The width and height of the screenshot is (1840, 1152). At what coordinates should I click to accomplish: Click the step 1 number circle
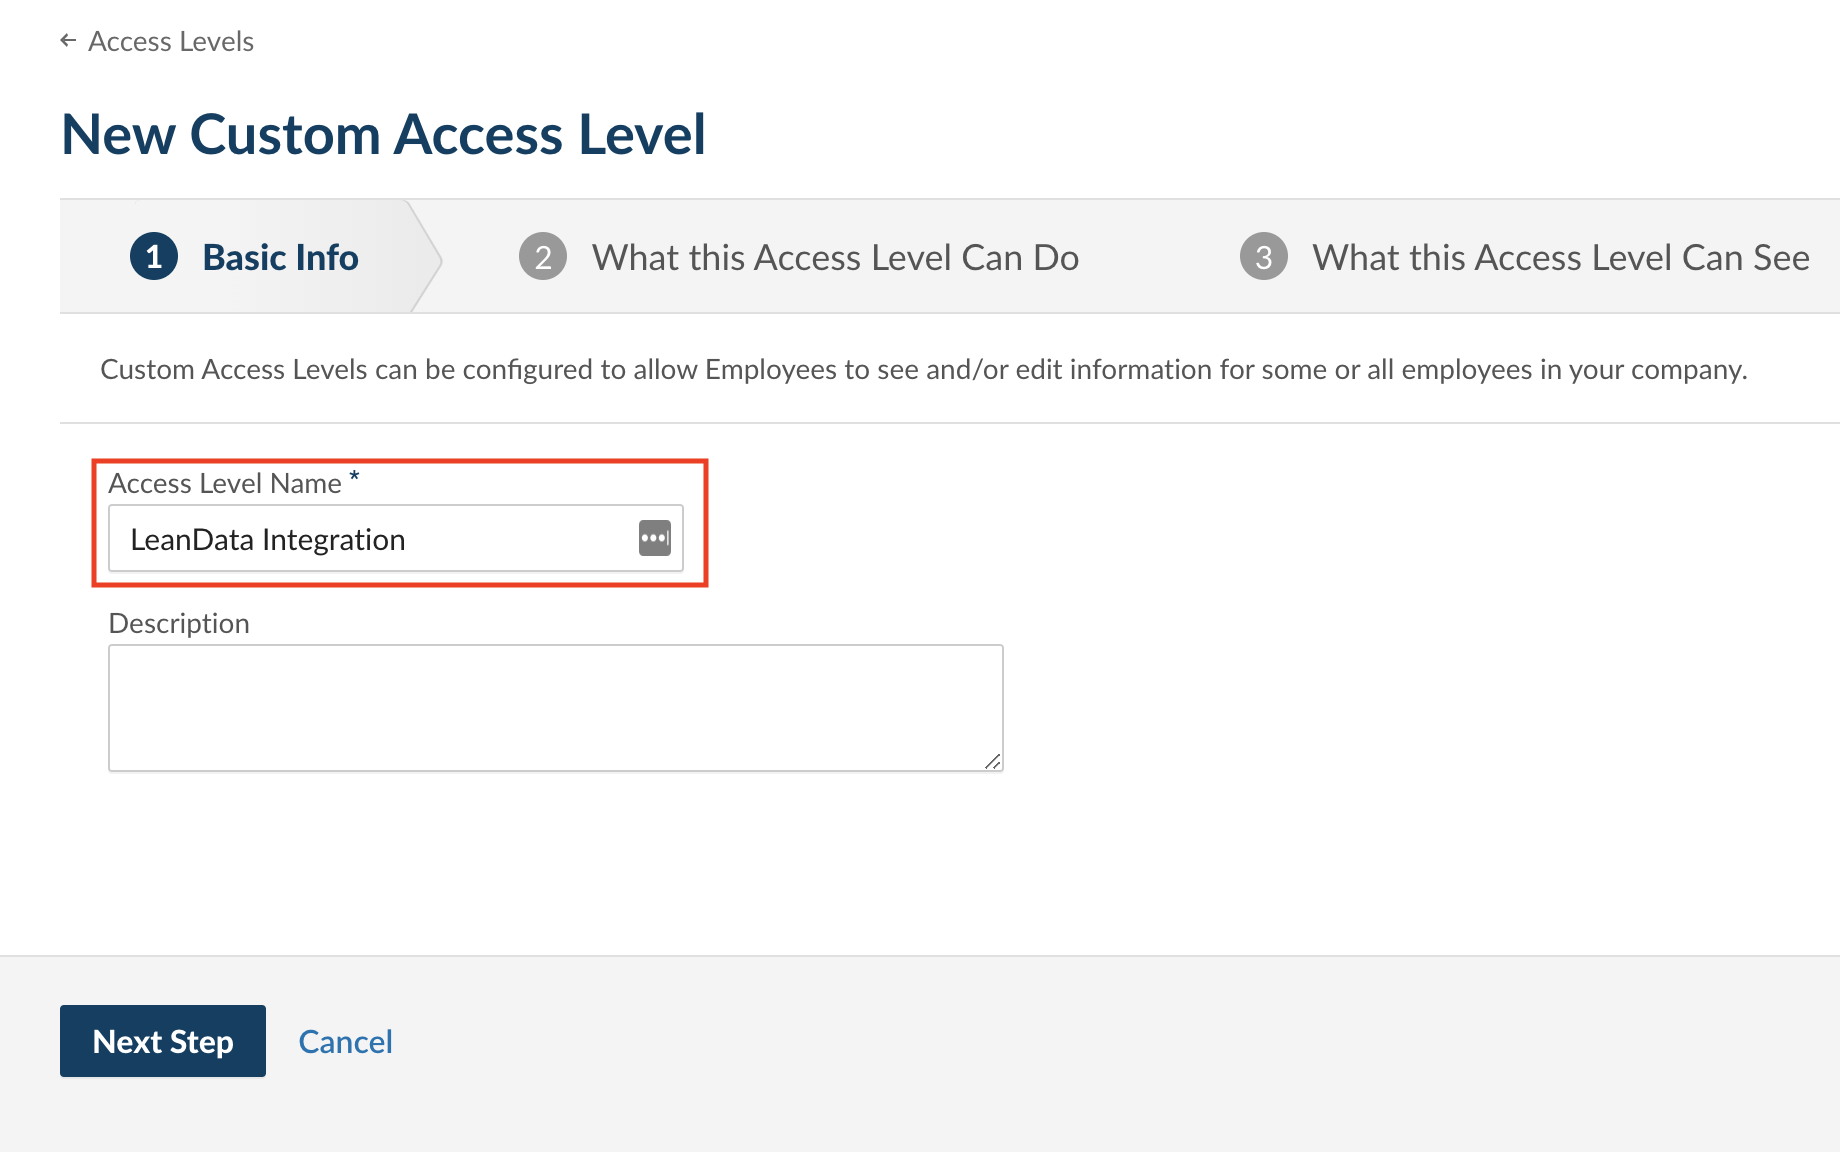click(154, 257)
